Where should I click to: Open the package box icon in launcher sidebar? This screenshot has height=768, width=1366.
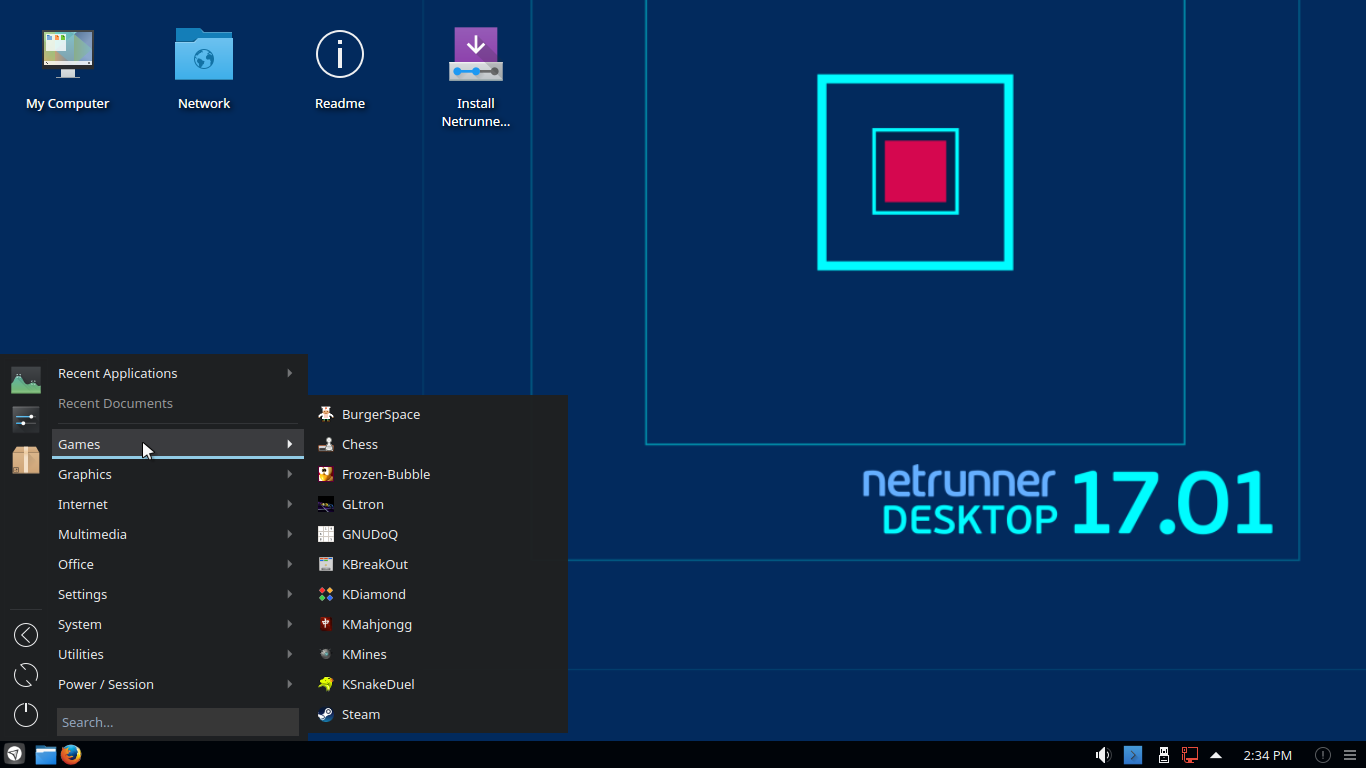[x=25, y=461]
